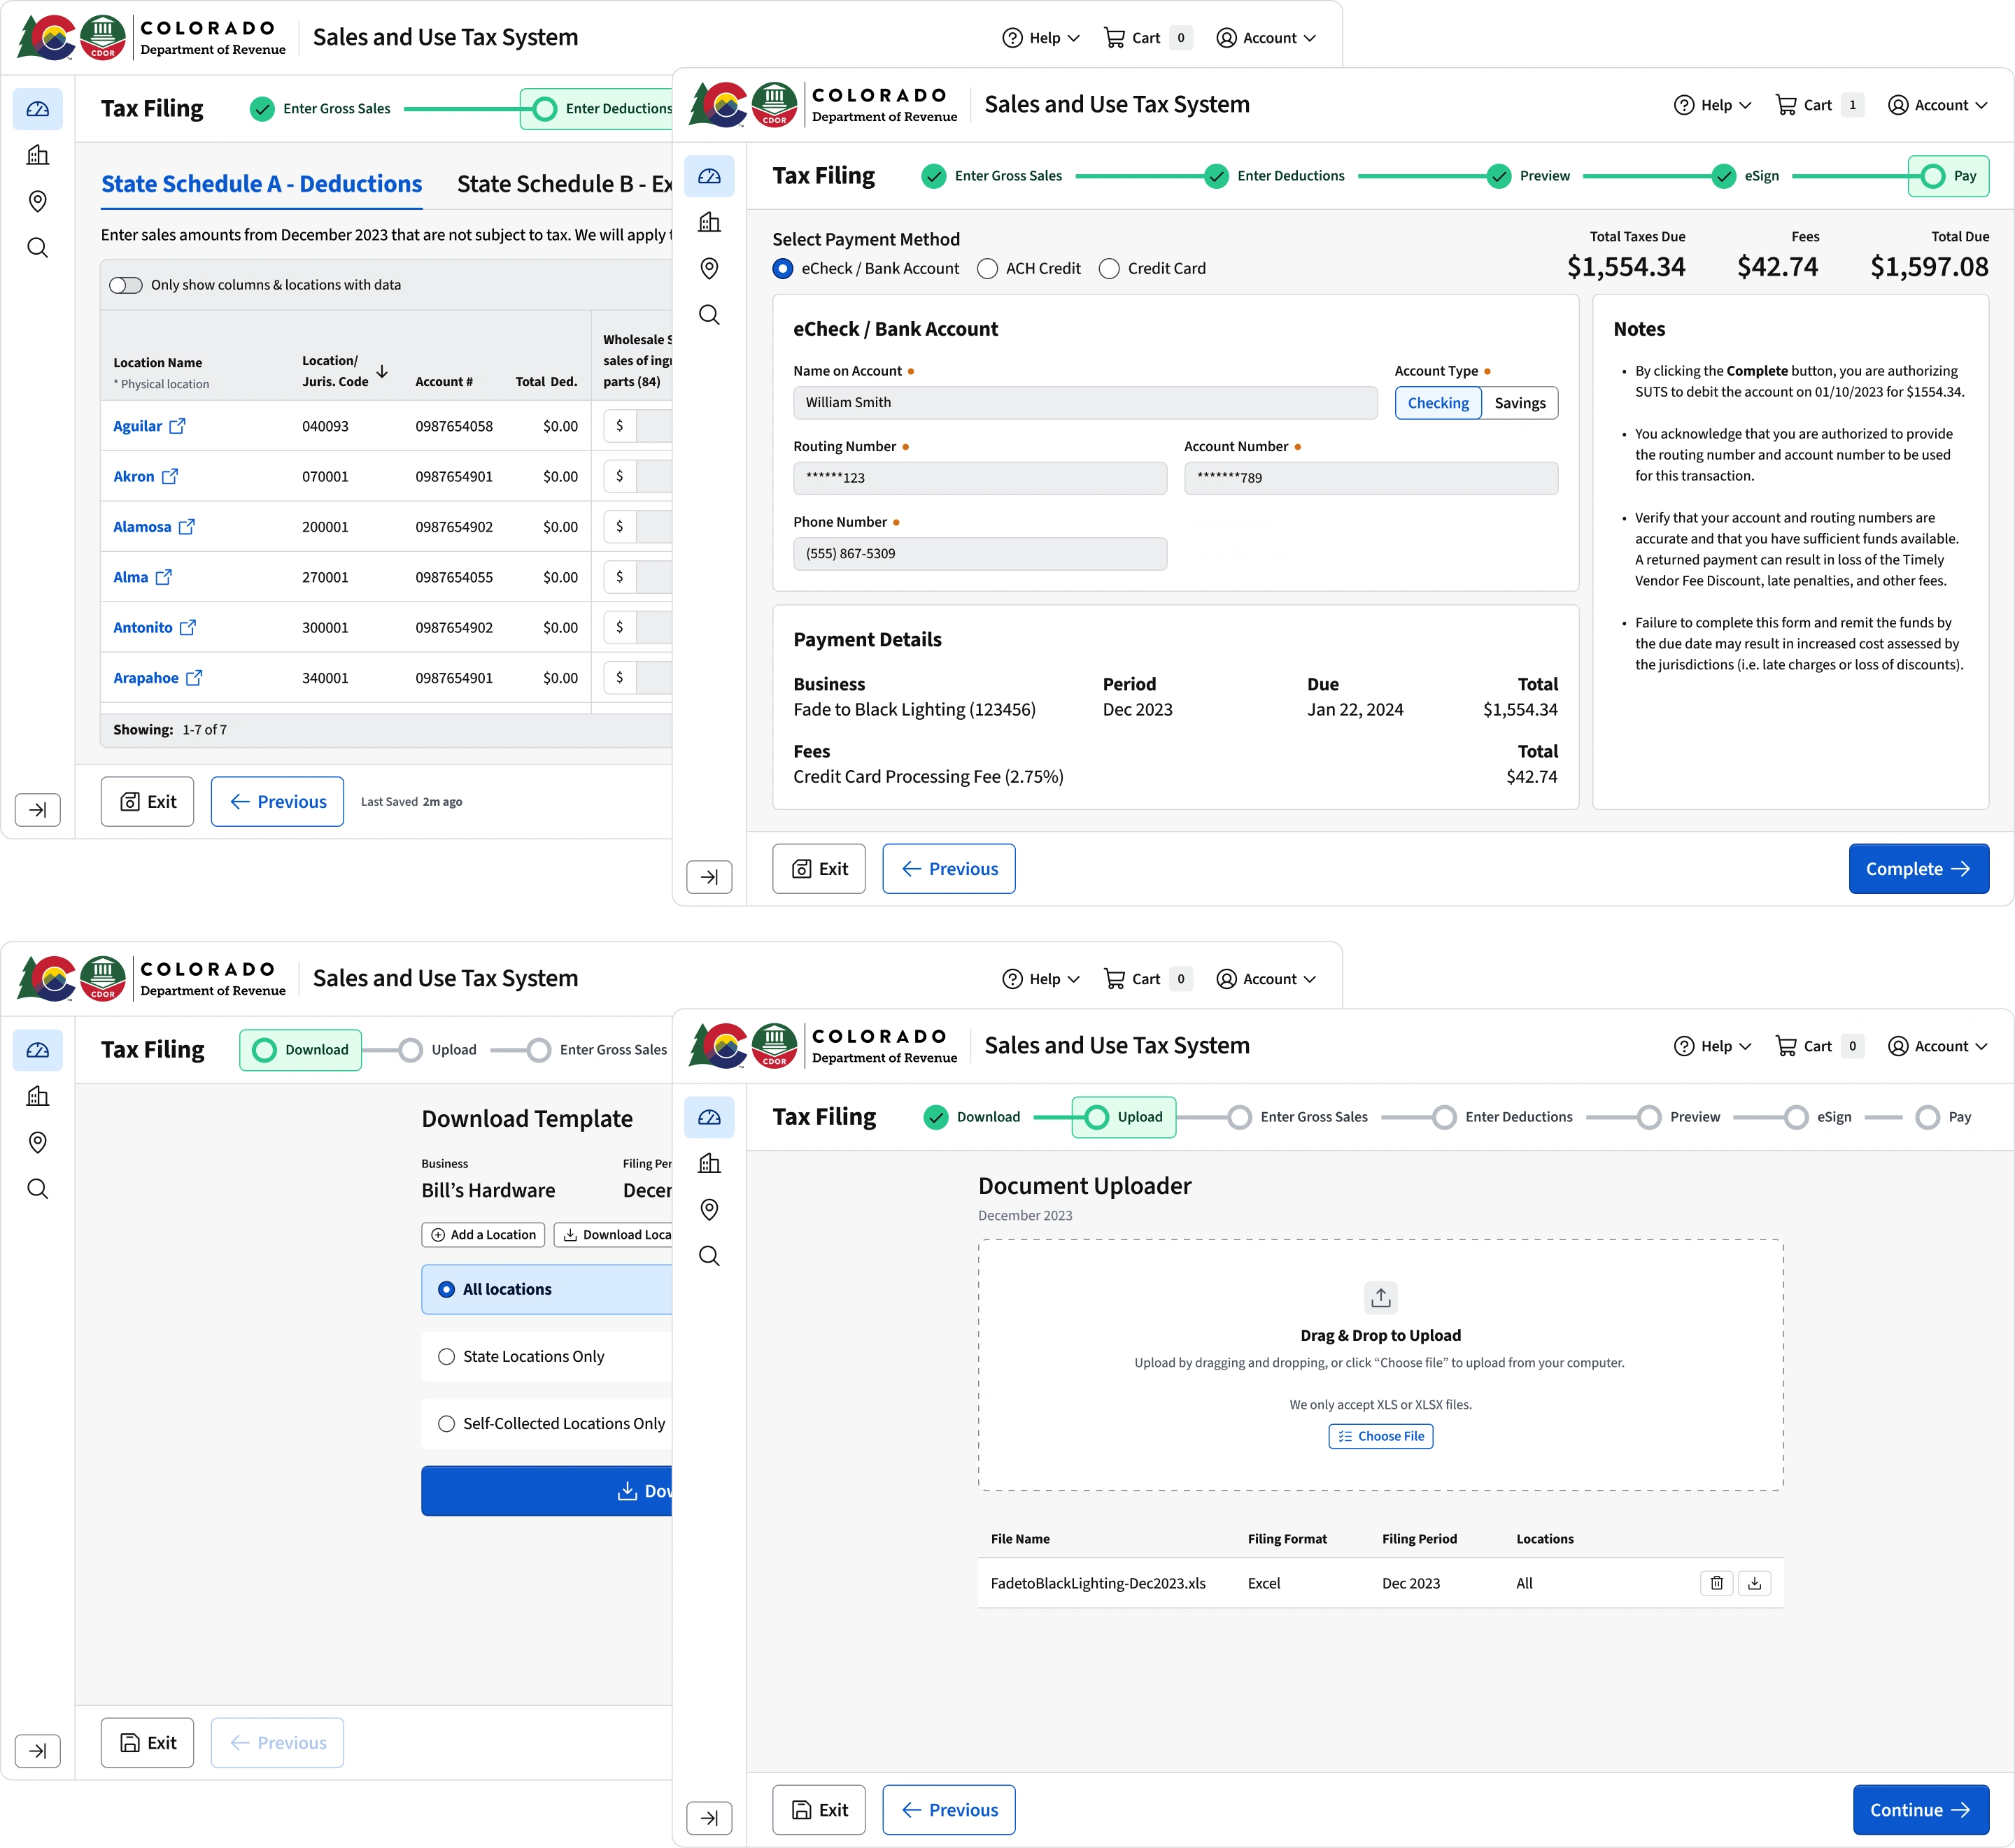Click the Complete button to finish payment
Viewport: 2015px width, 1848px height.
[1918, 868]
